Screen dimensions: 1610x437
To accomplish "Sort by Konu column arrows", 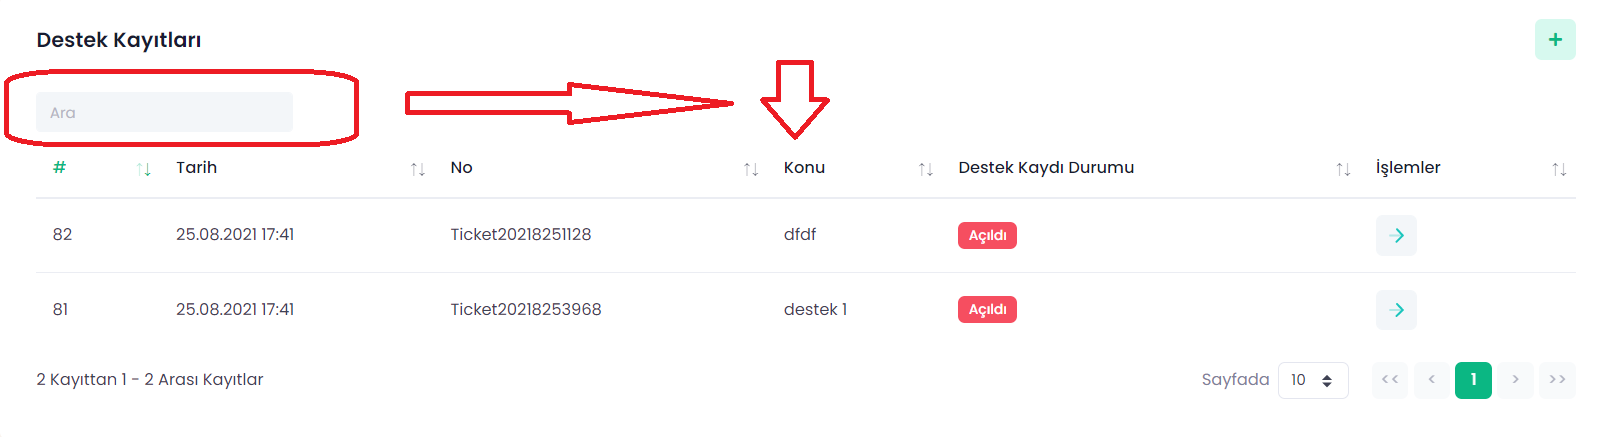I will click(926, 169).
